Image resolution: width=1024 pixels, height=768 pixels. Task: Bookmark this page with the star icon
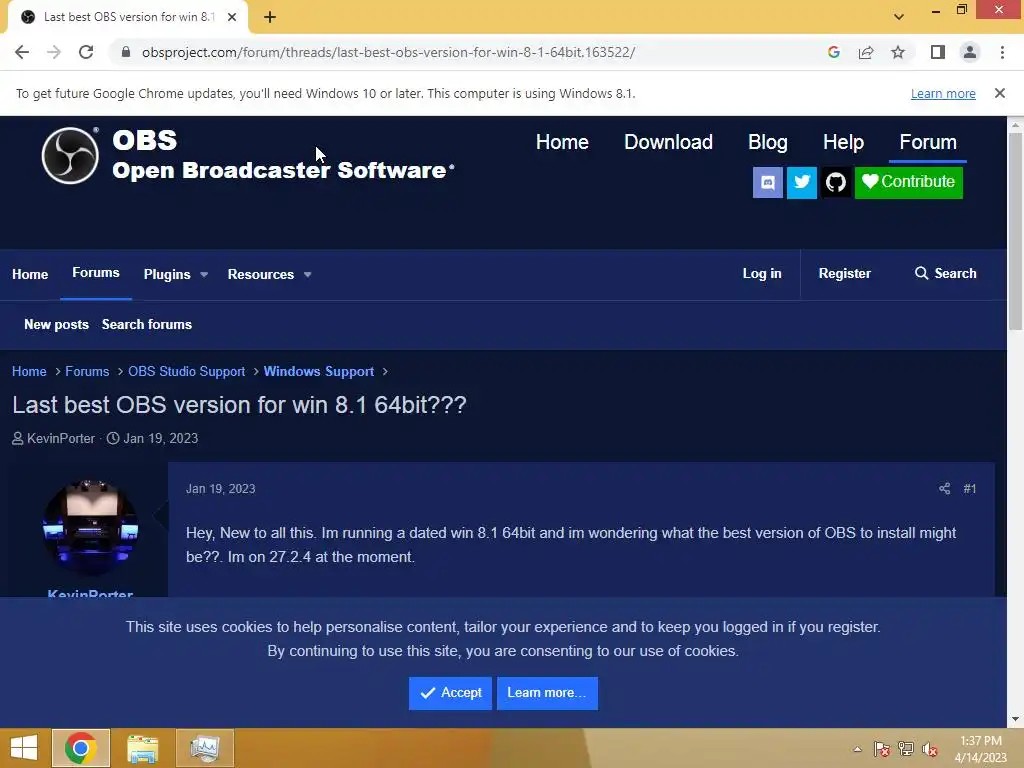(898, 52)
